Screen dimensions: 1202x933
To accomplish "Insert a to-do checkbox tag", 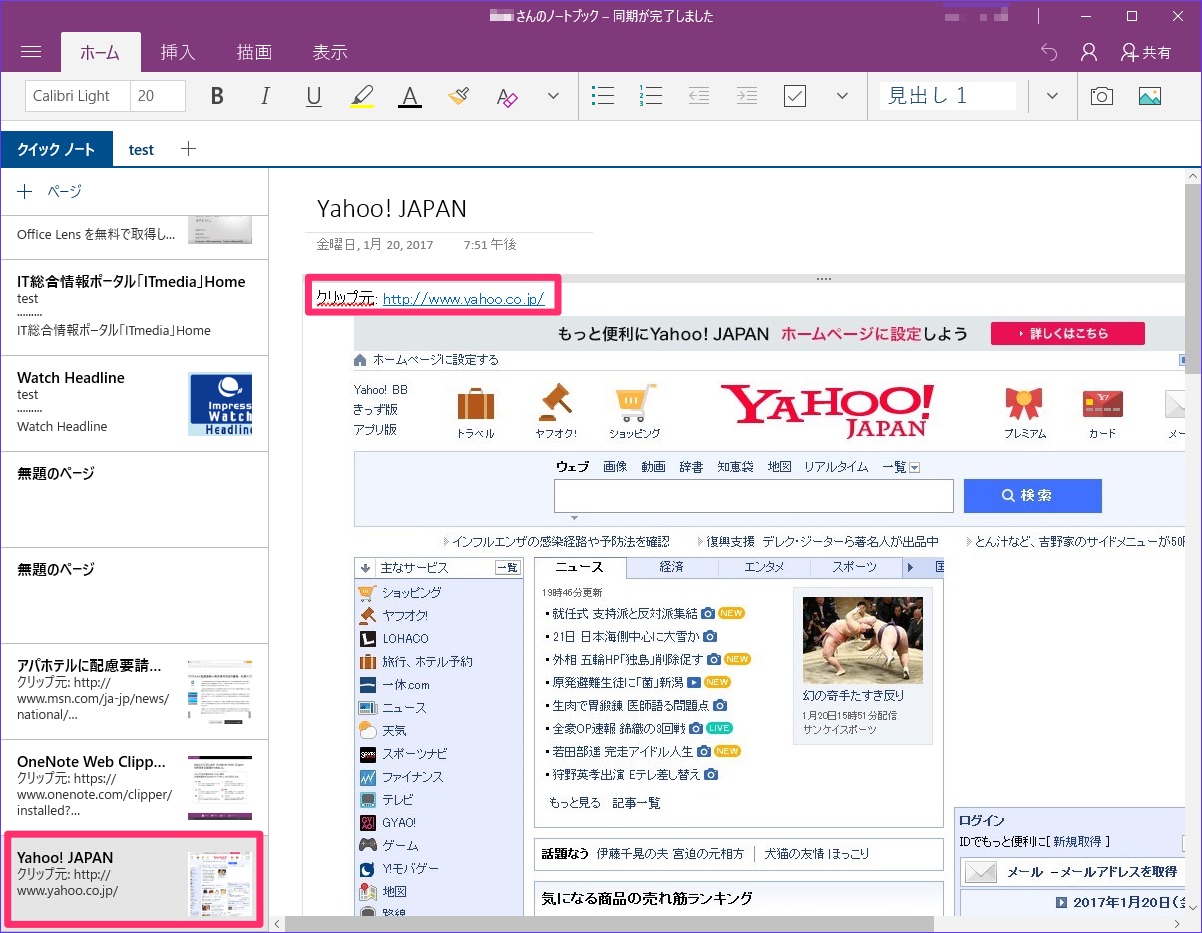I will coord(795,96).
